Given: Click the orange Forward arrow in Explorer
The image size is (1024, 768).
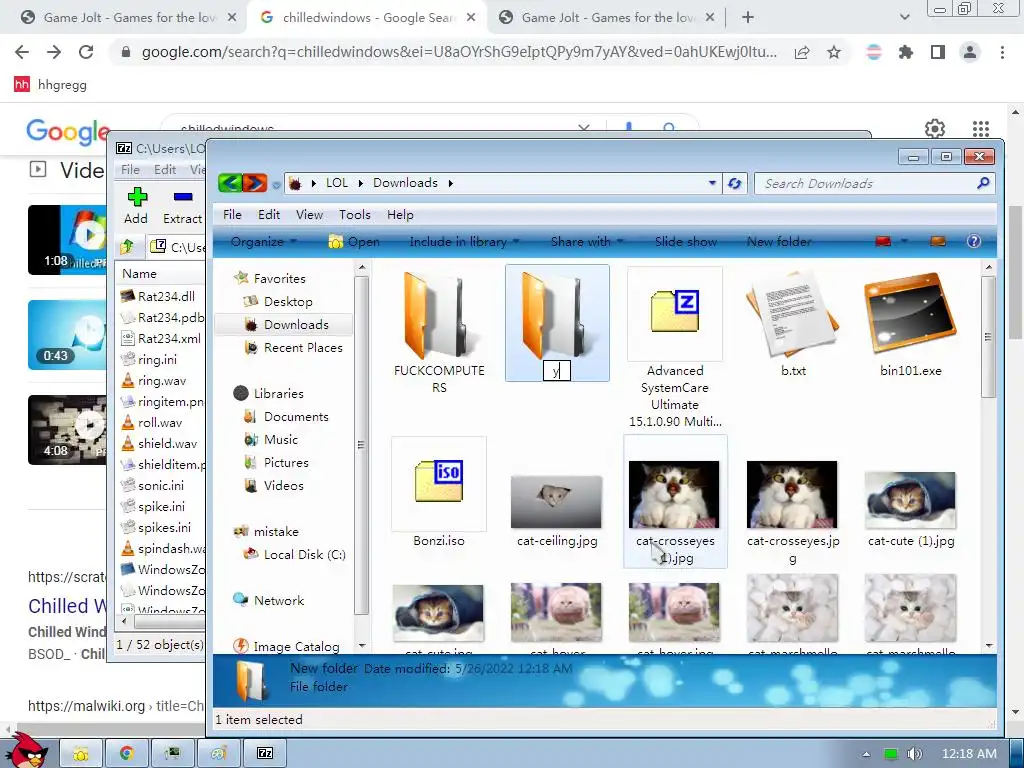Looking at the screenshot, I should point(255,183).
